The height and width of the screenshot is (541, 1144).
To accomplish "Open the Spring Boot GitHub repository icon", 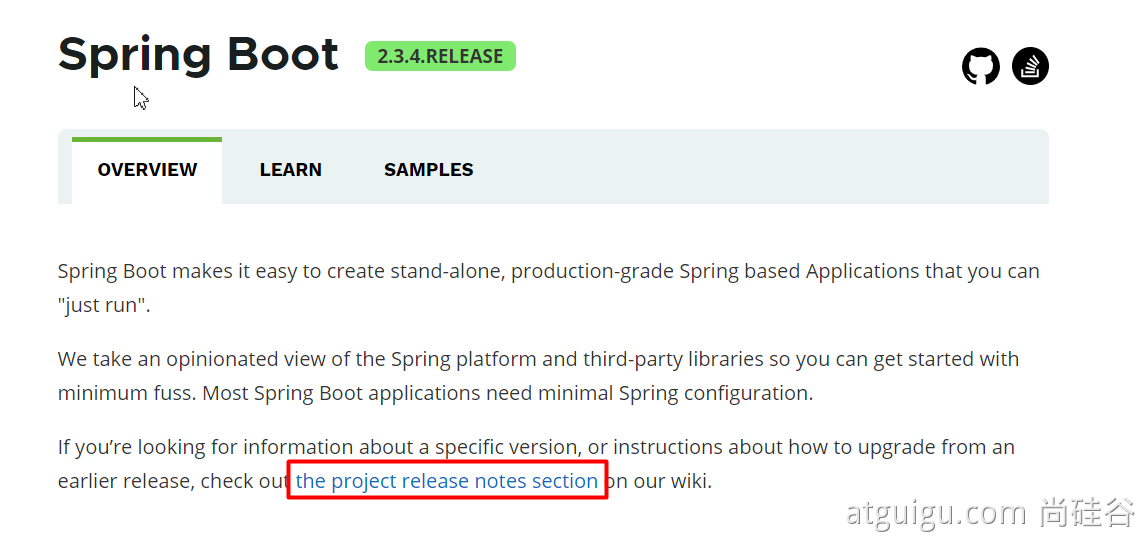I will (x=980, y=67).
